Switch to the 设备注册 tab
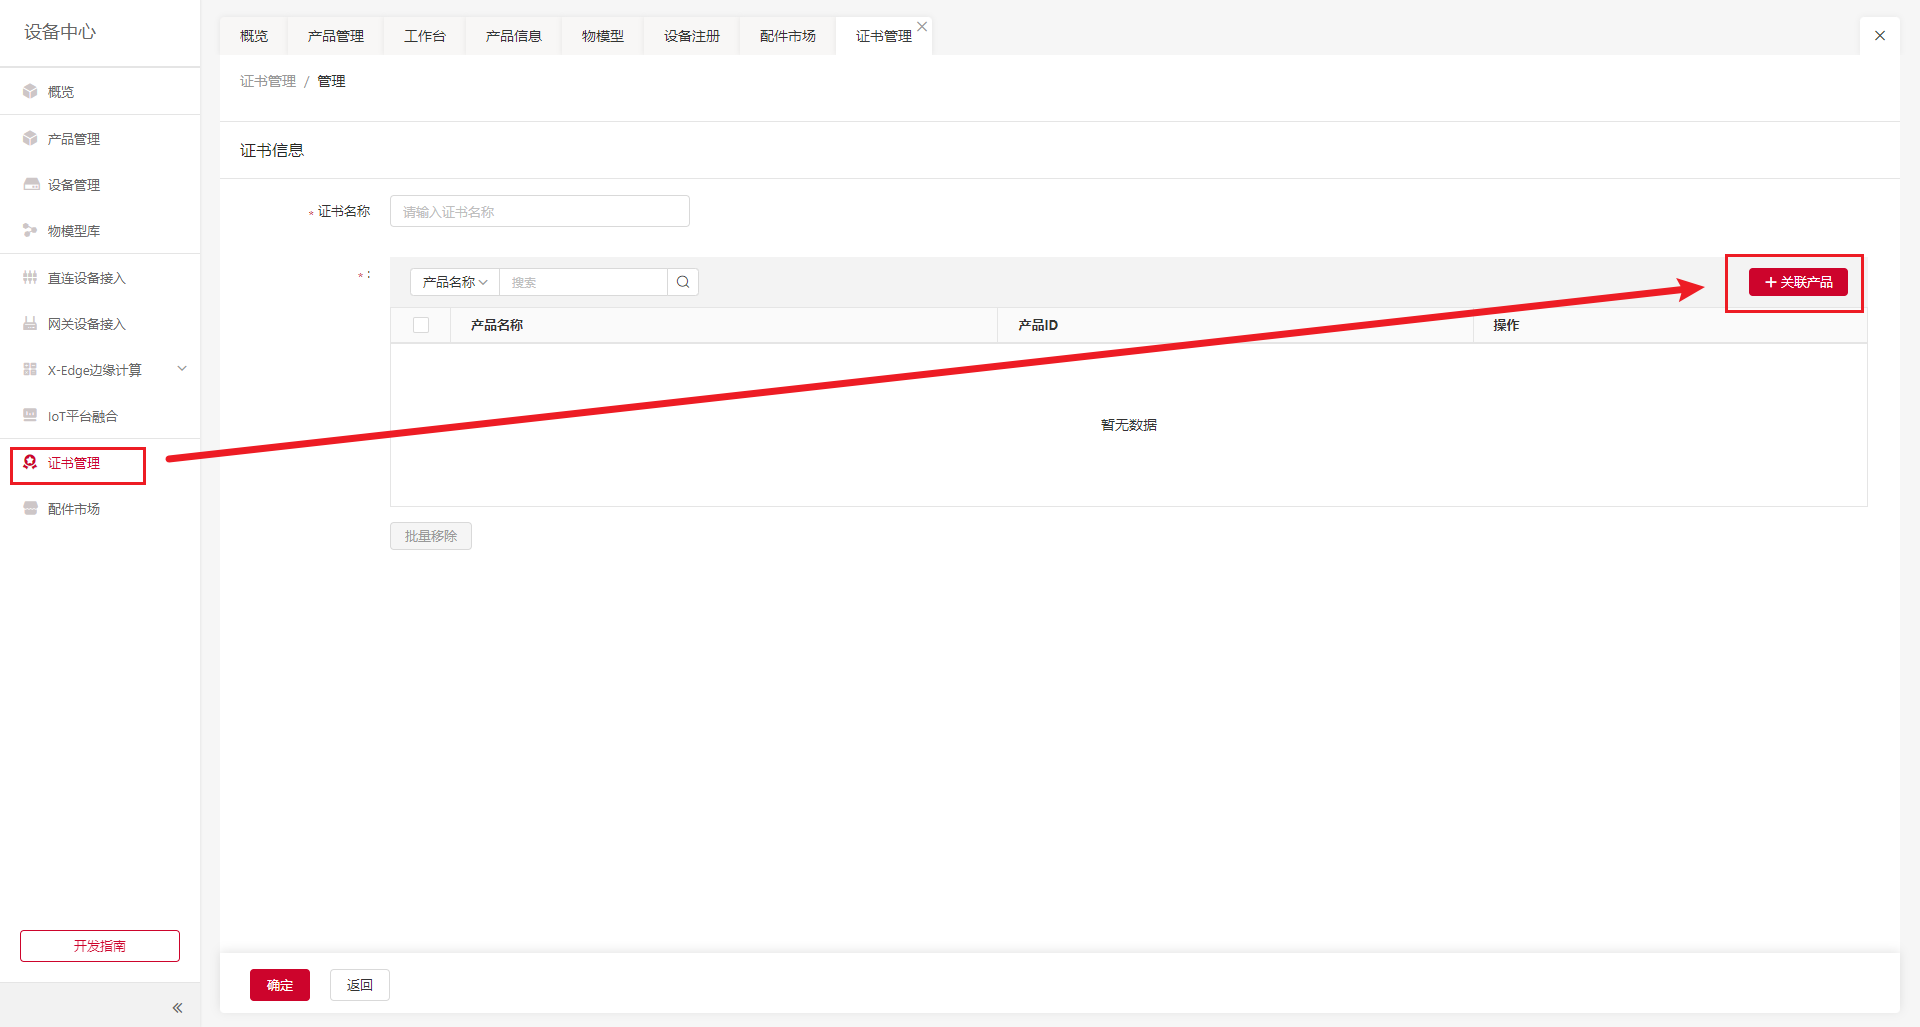The image size is (1920, 1027). [691, 36]
